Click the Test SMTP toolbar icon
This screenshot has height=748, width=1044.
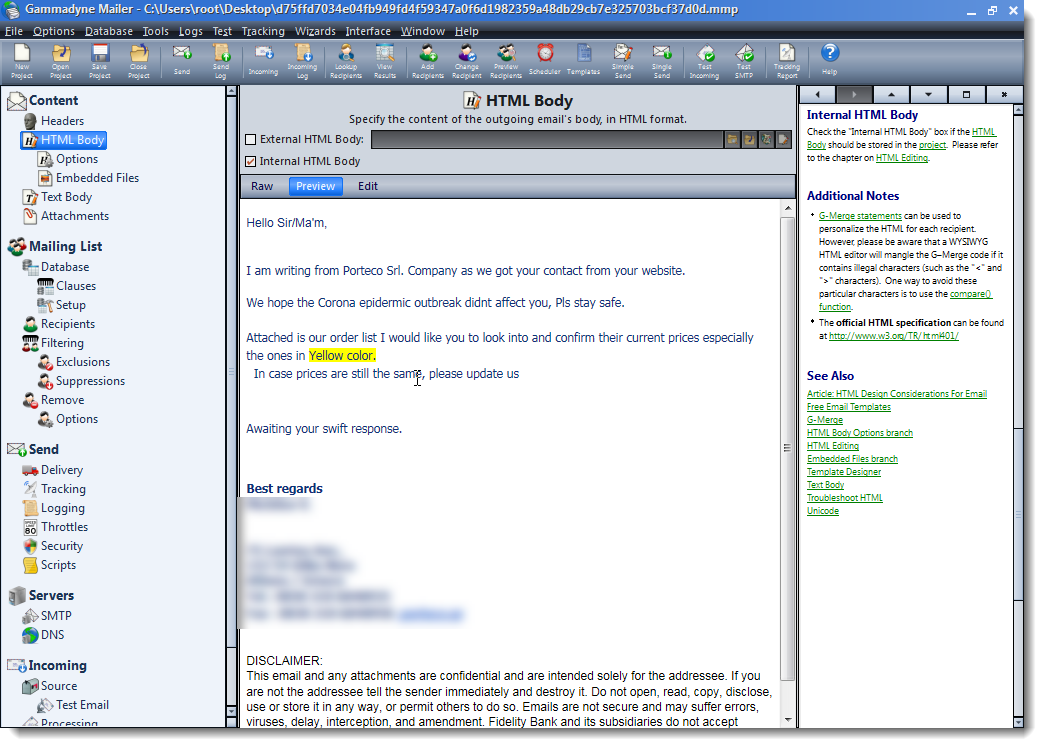744,61
